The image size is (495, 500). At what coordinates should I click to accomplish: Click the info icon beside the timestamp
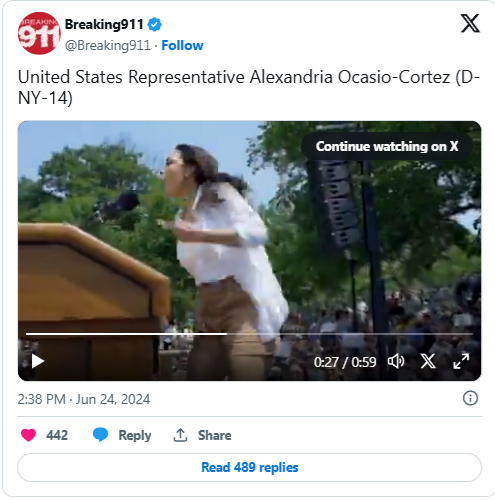(x=470, y=398)
